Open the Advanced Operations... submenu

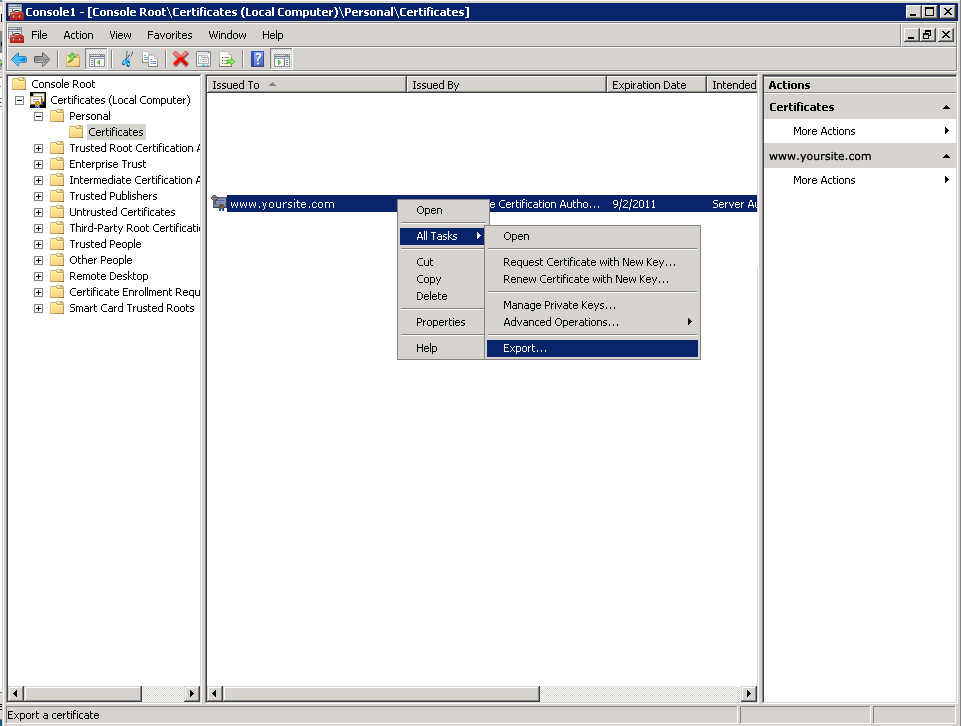592,322
